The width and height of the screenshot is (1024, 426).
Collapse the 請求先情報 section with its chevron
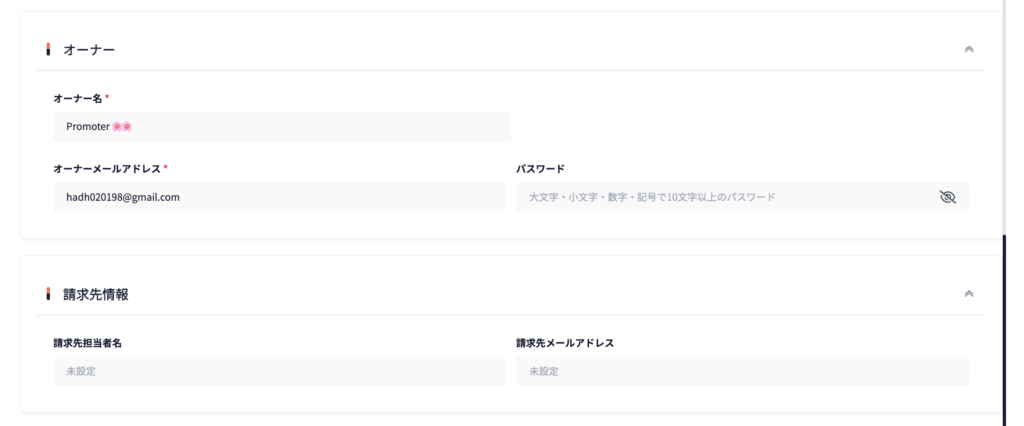pyautogui.click(x=968, y=294)
